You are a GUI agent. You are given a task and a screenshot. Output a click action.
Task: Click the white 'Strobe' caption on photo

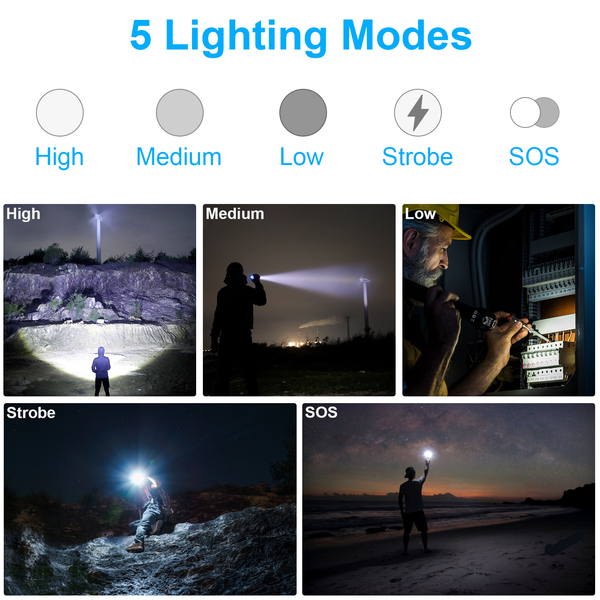[31, 413]
